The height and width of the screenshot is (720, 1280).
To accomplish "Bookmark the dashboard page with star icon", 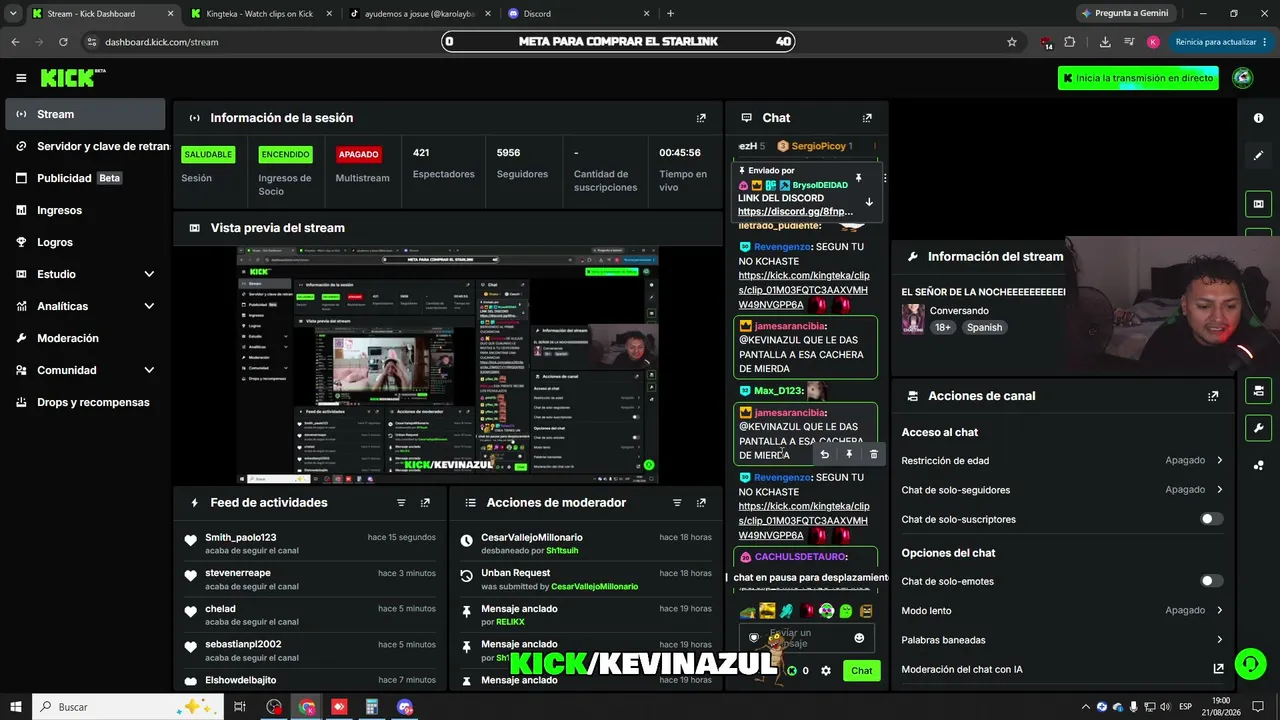I will [x=1012, y=42].
